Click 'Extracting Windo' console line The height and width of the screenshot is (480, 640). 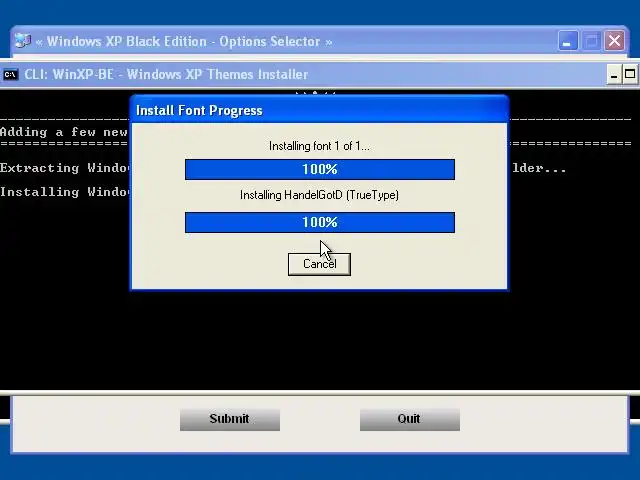[65, 168]
